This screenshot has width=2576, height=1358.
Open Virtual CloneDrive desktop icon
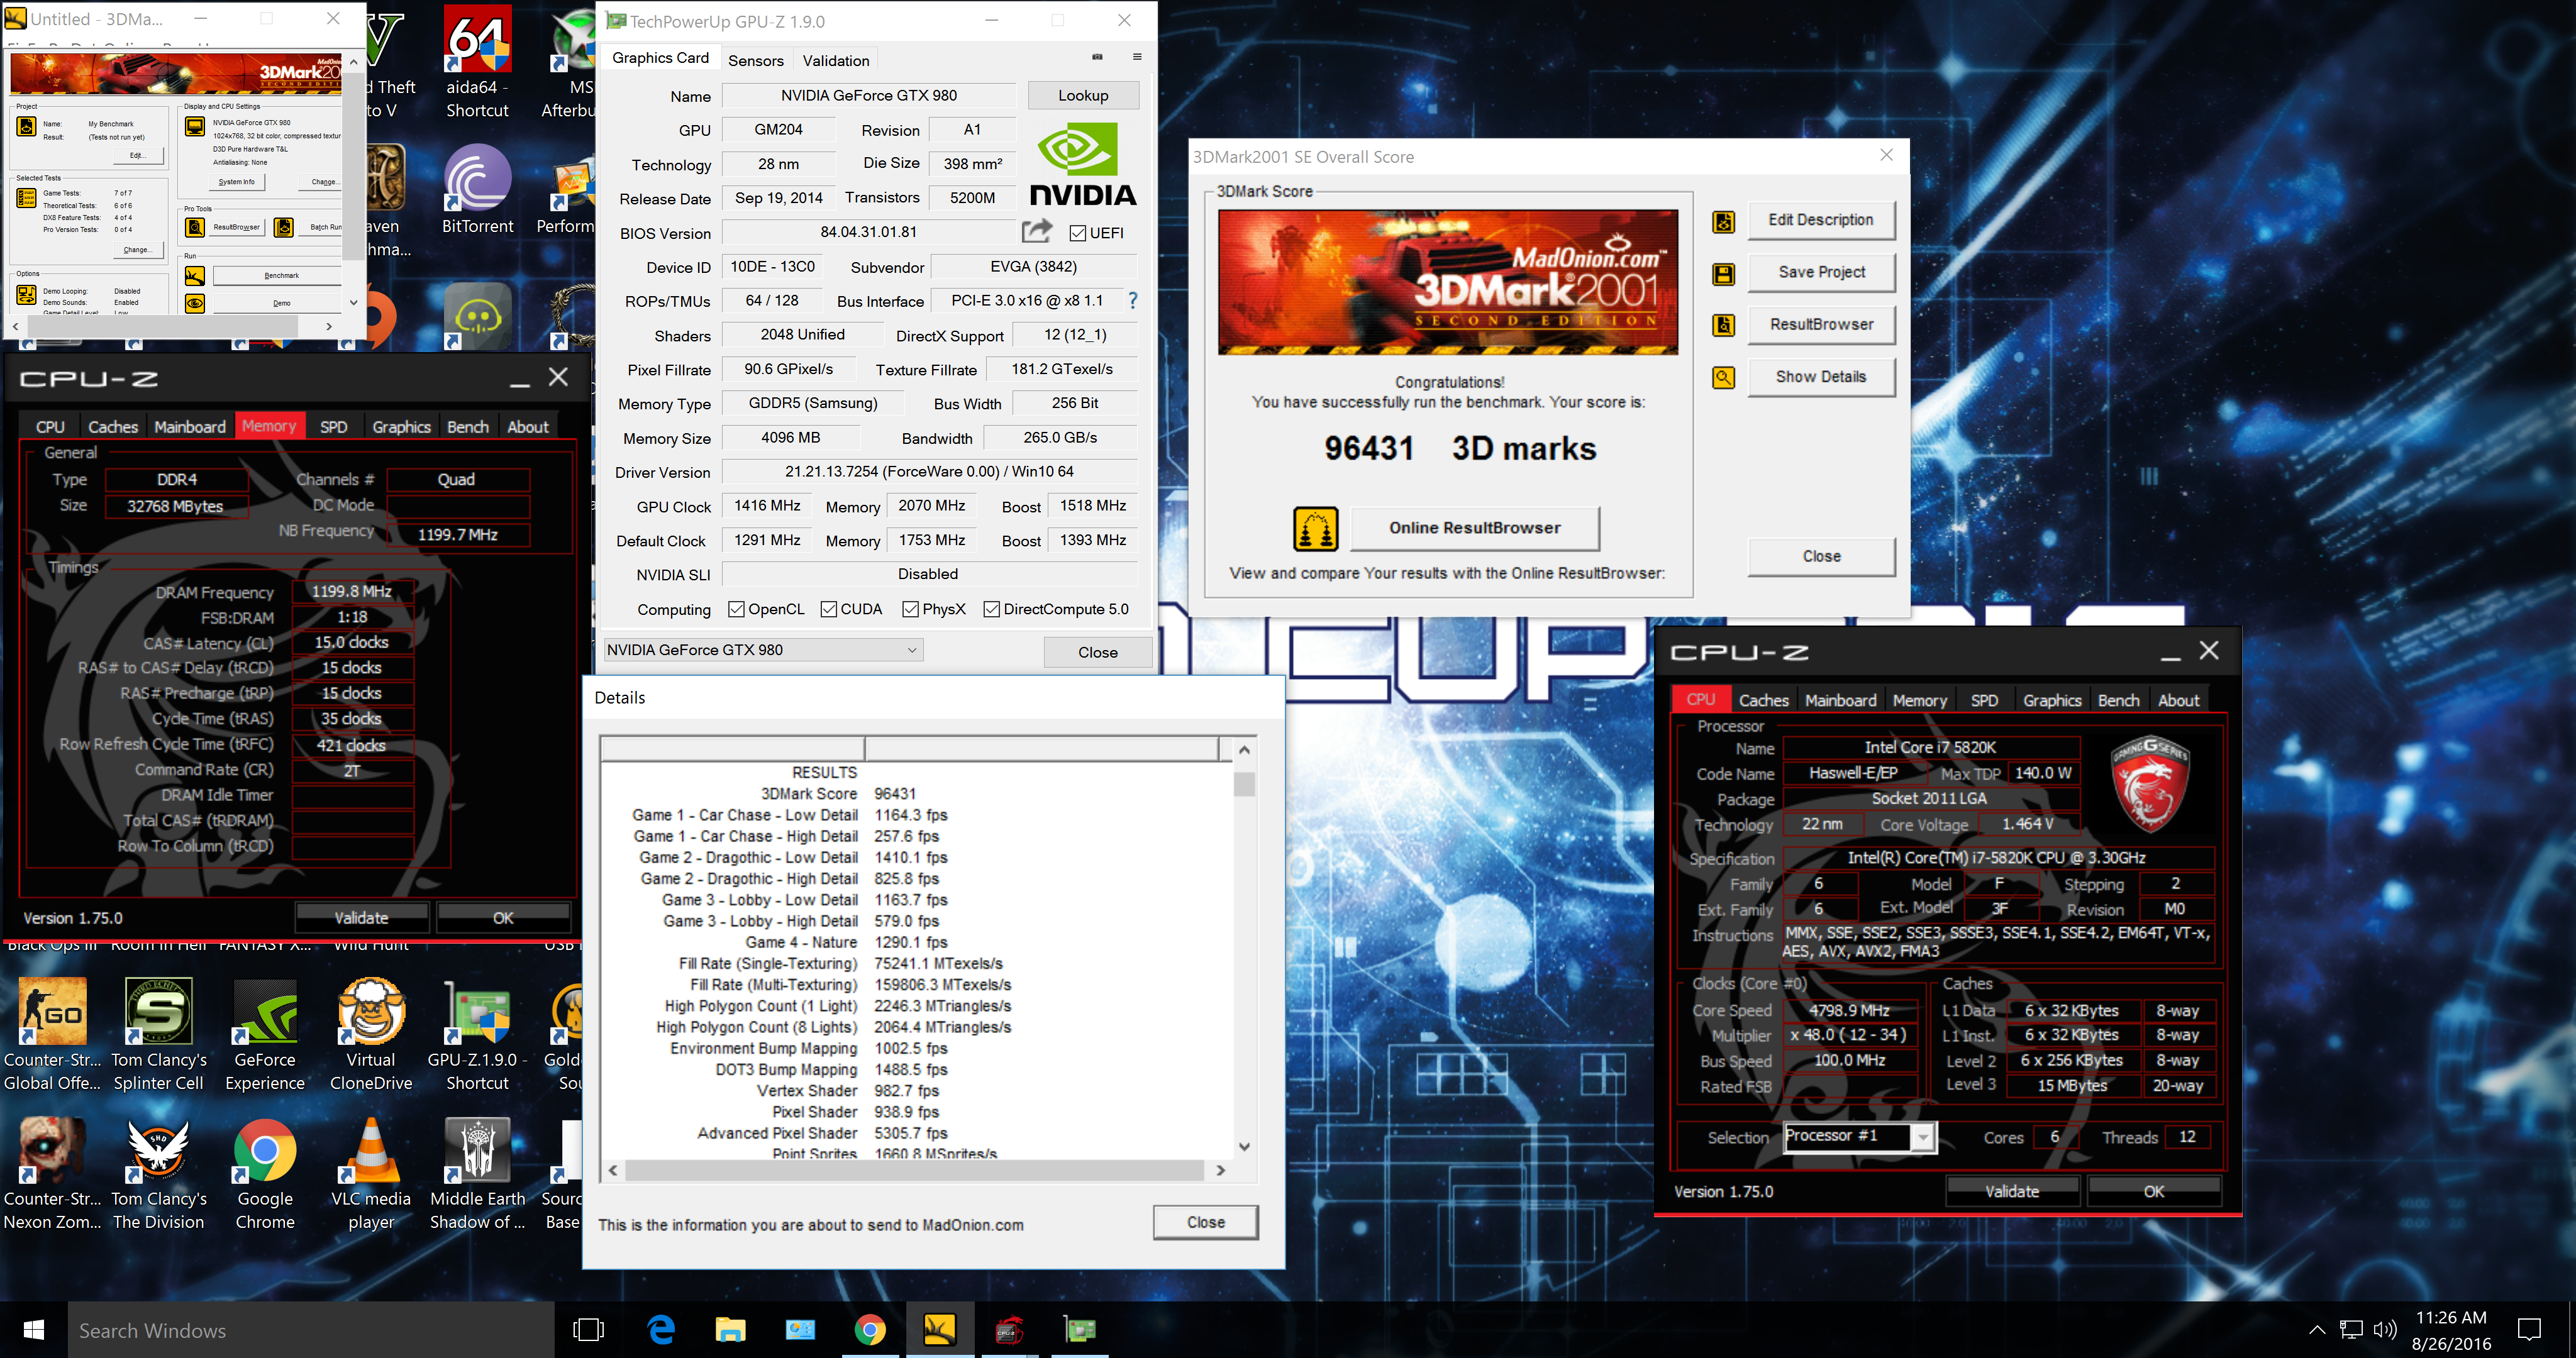pos(371,1035)
